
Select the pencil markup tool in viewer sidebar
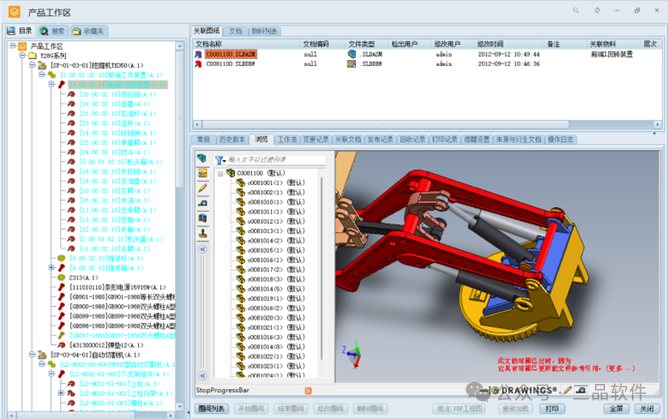click(x=203, y=188)
